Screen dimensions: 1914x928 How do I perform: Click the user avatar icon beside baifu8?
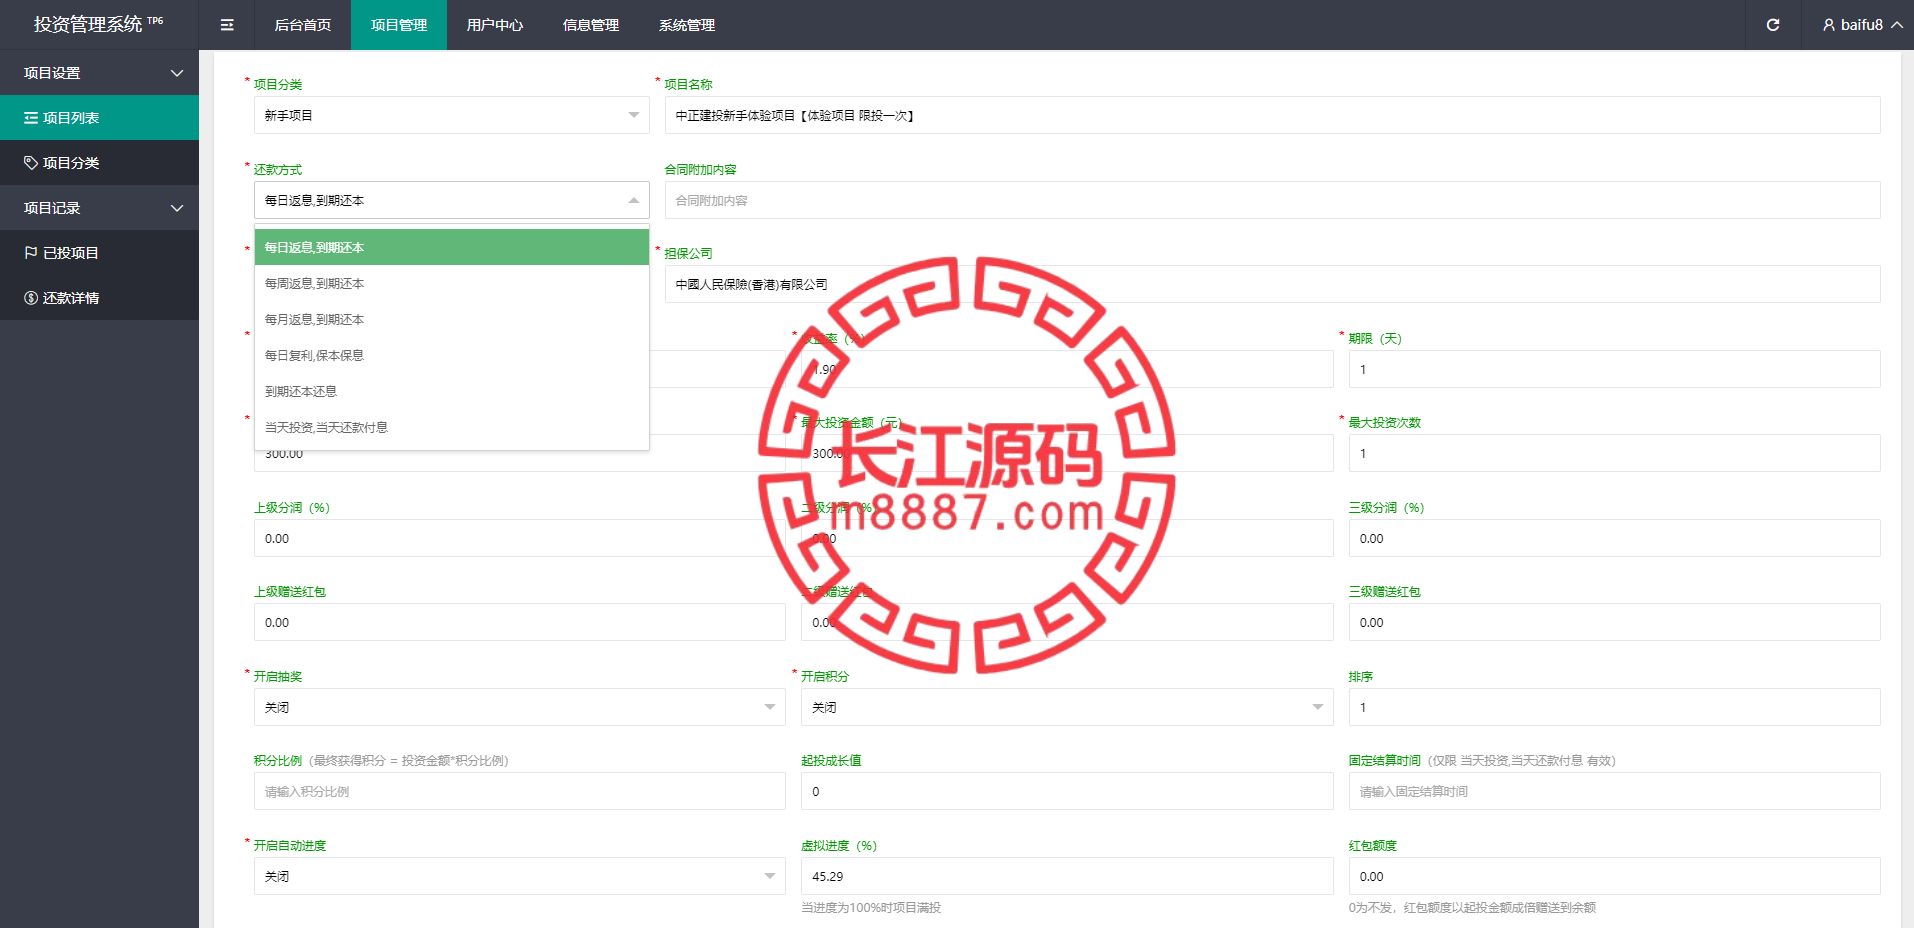[x=1829, y=25]
